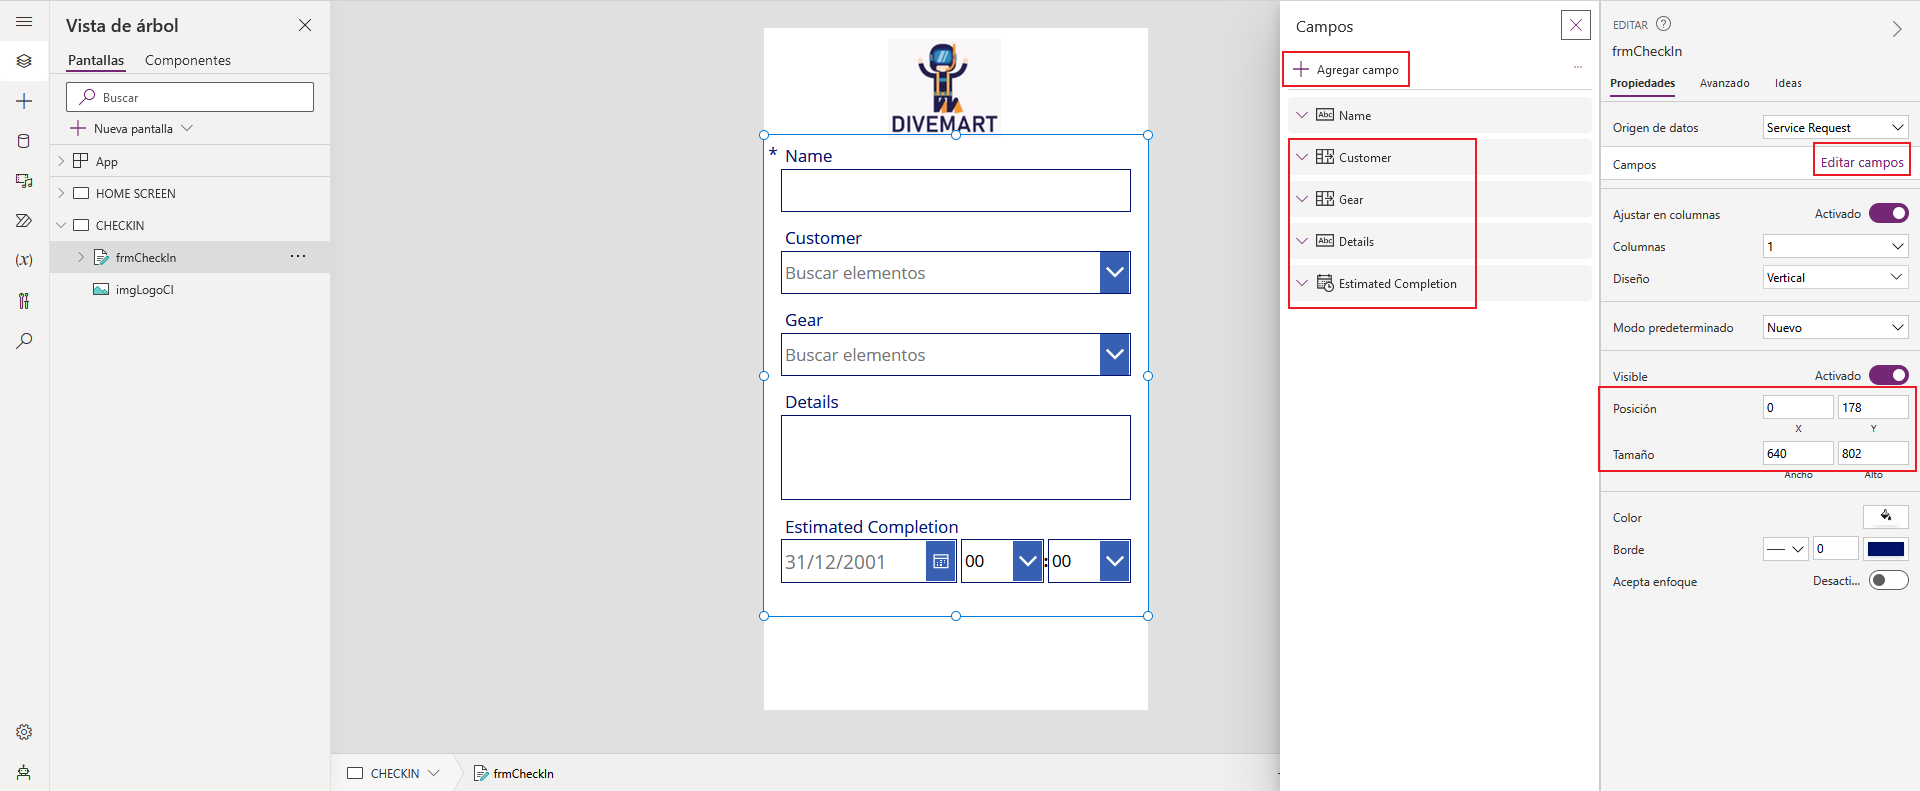Expand the frmCheckIn tree node
Image resolution: width=1920 pixels, height=791 pixels.
click(x=81, y=257)
